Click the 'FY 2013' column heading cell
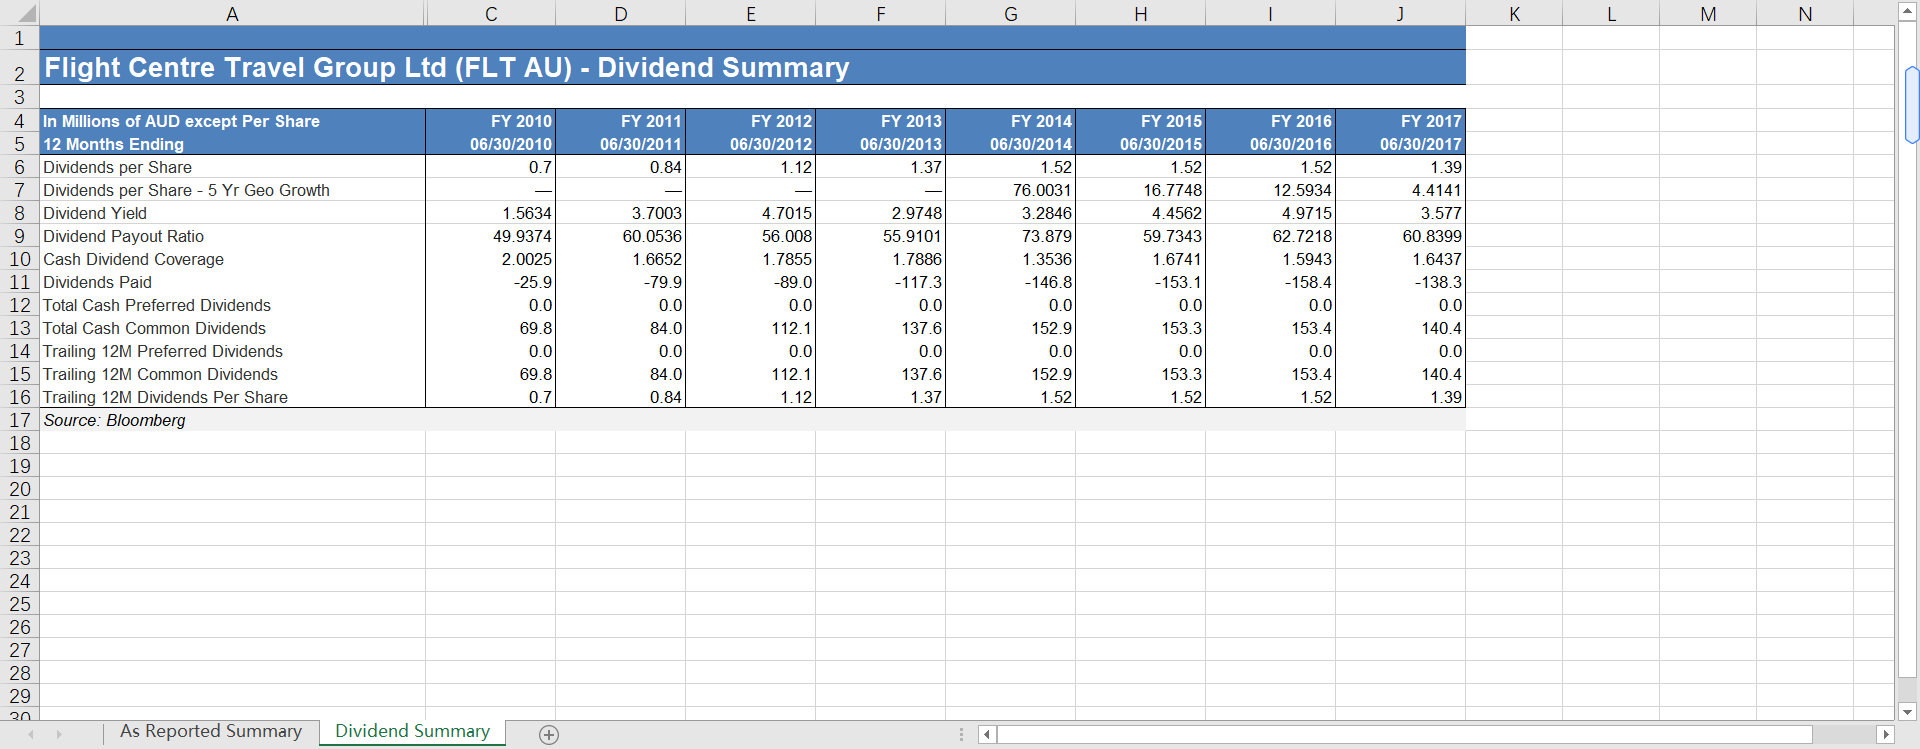This screenshot has width=1920, height=749. 881,121
